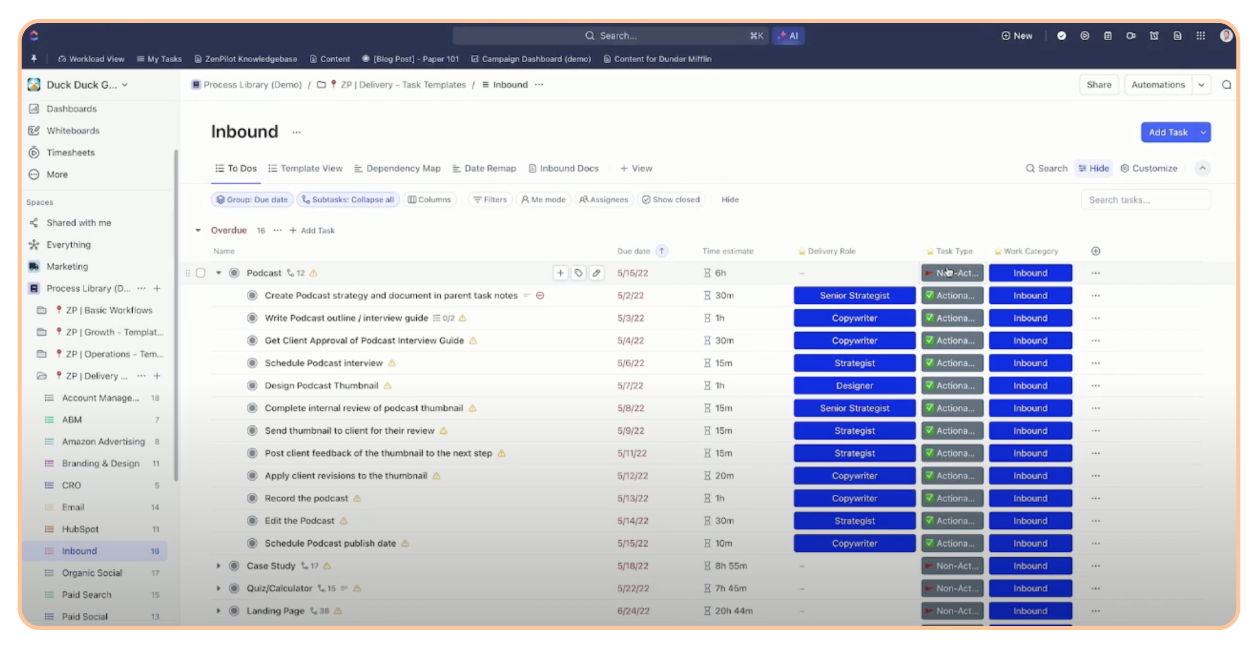Open the Automations button
This screenshot has height=649, width=1258.
pos(1159,84)
